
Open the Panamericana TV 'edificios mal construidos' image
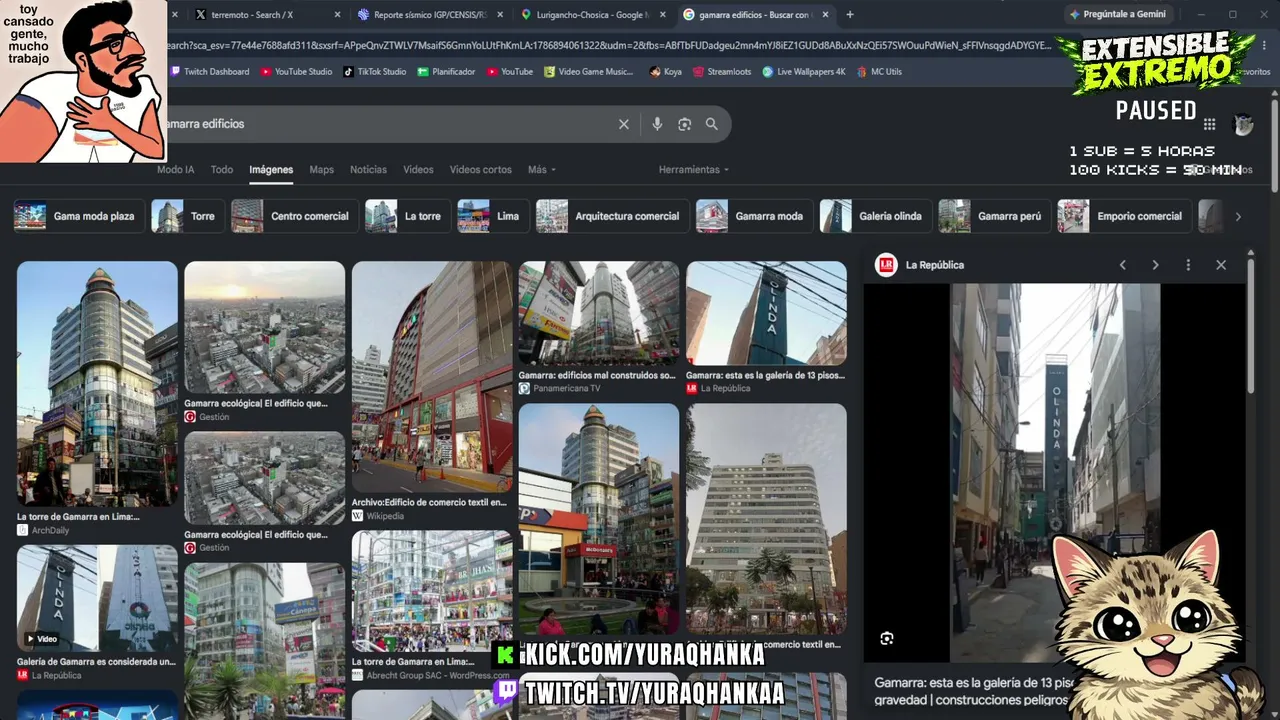pos(599,314)
